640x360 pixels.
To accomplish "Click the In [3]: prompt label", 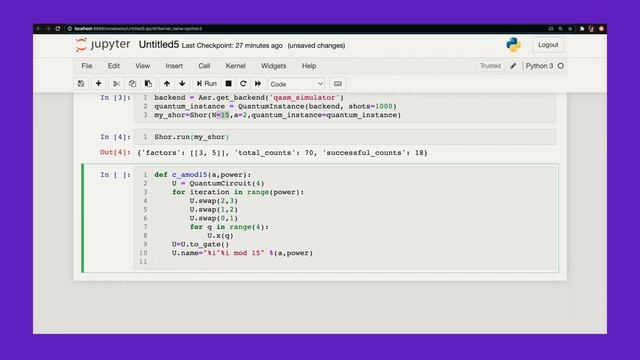I will pos(116,98).
